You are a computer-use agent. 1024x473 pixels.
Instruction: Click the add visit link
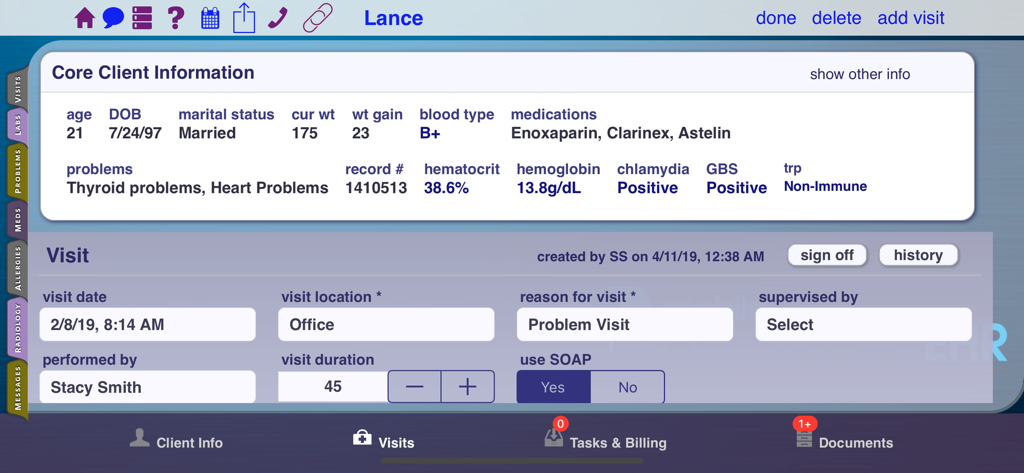910,18
